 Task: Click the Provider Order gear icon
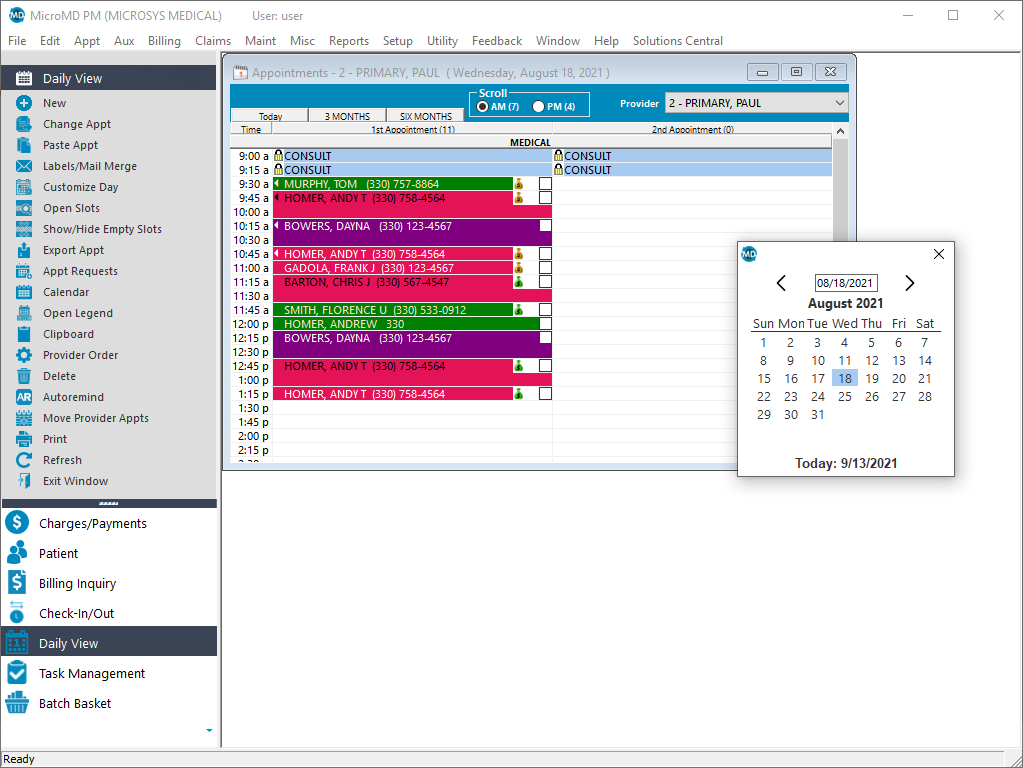point(24,355)
